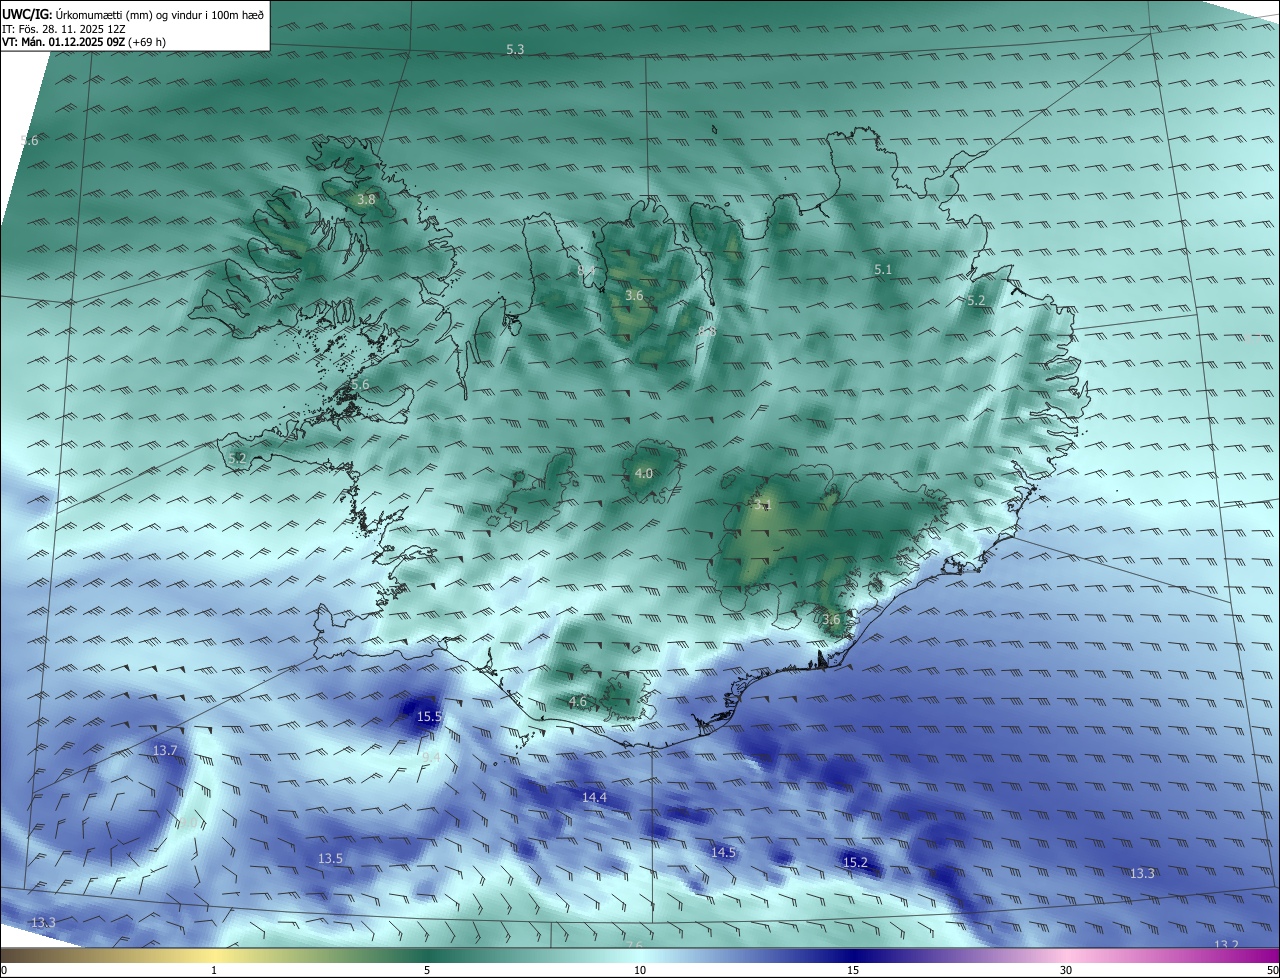Select the colorbar tick label "50"
Image resolution: width=1280 pixels, height=978 pixels.
tap(1272, 970)
